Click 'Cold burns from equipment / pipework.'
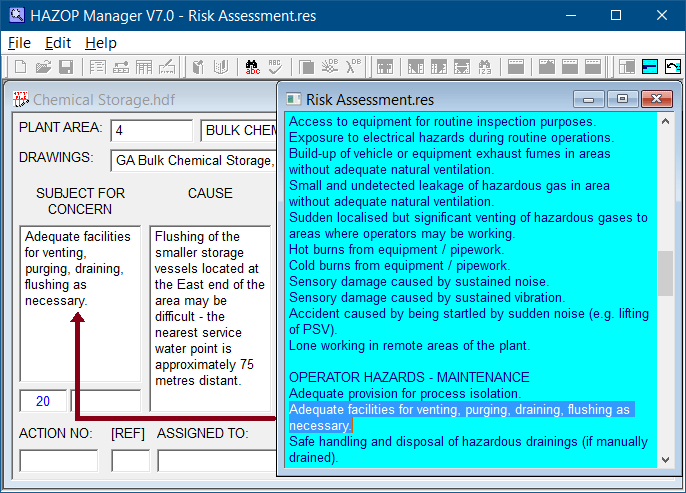The height and width of the screenshot is (493, 686). click(x=399, y=266)
